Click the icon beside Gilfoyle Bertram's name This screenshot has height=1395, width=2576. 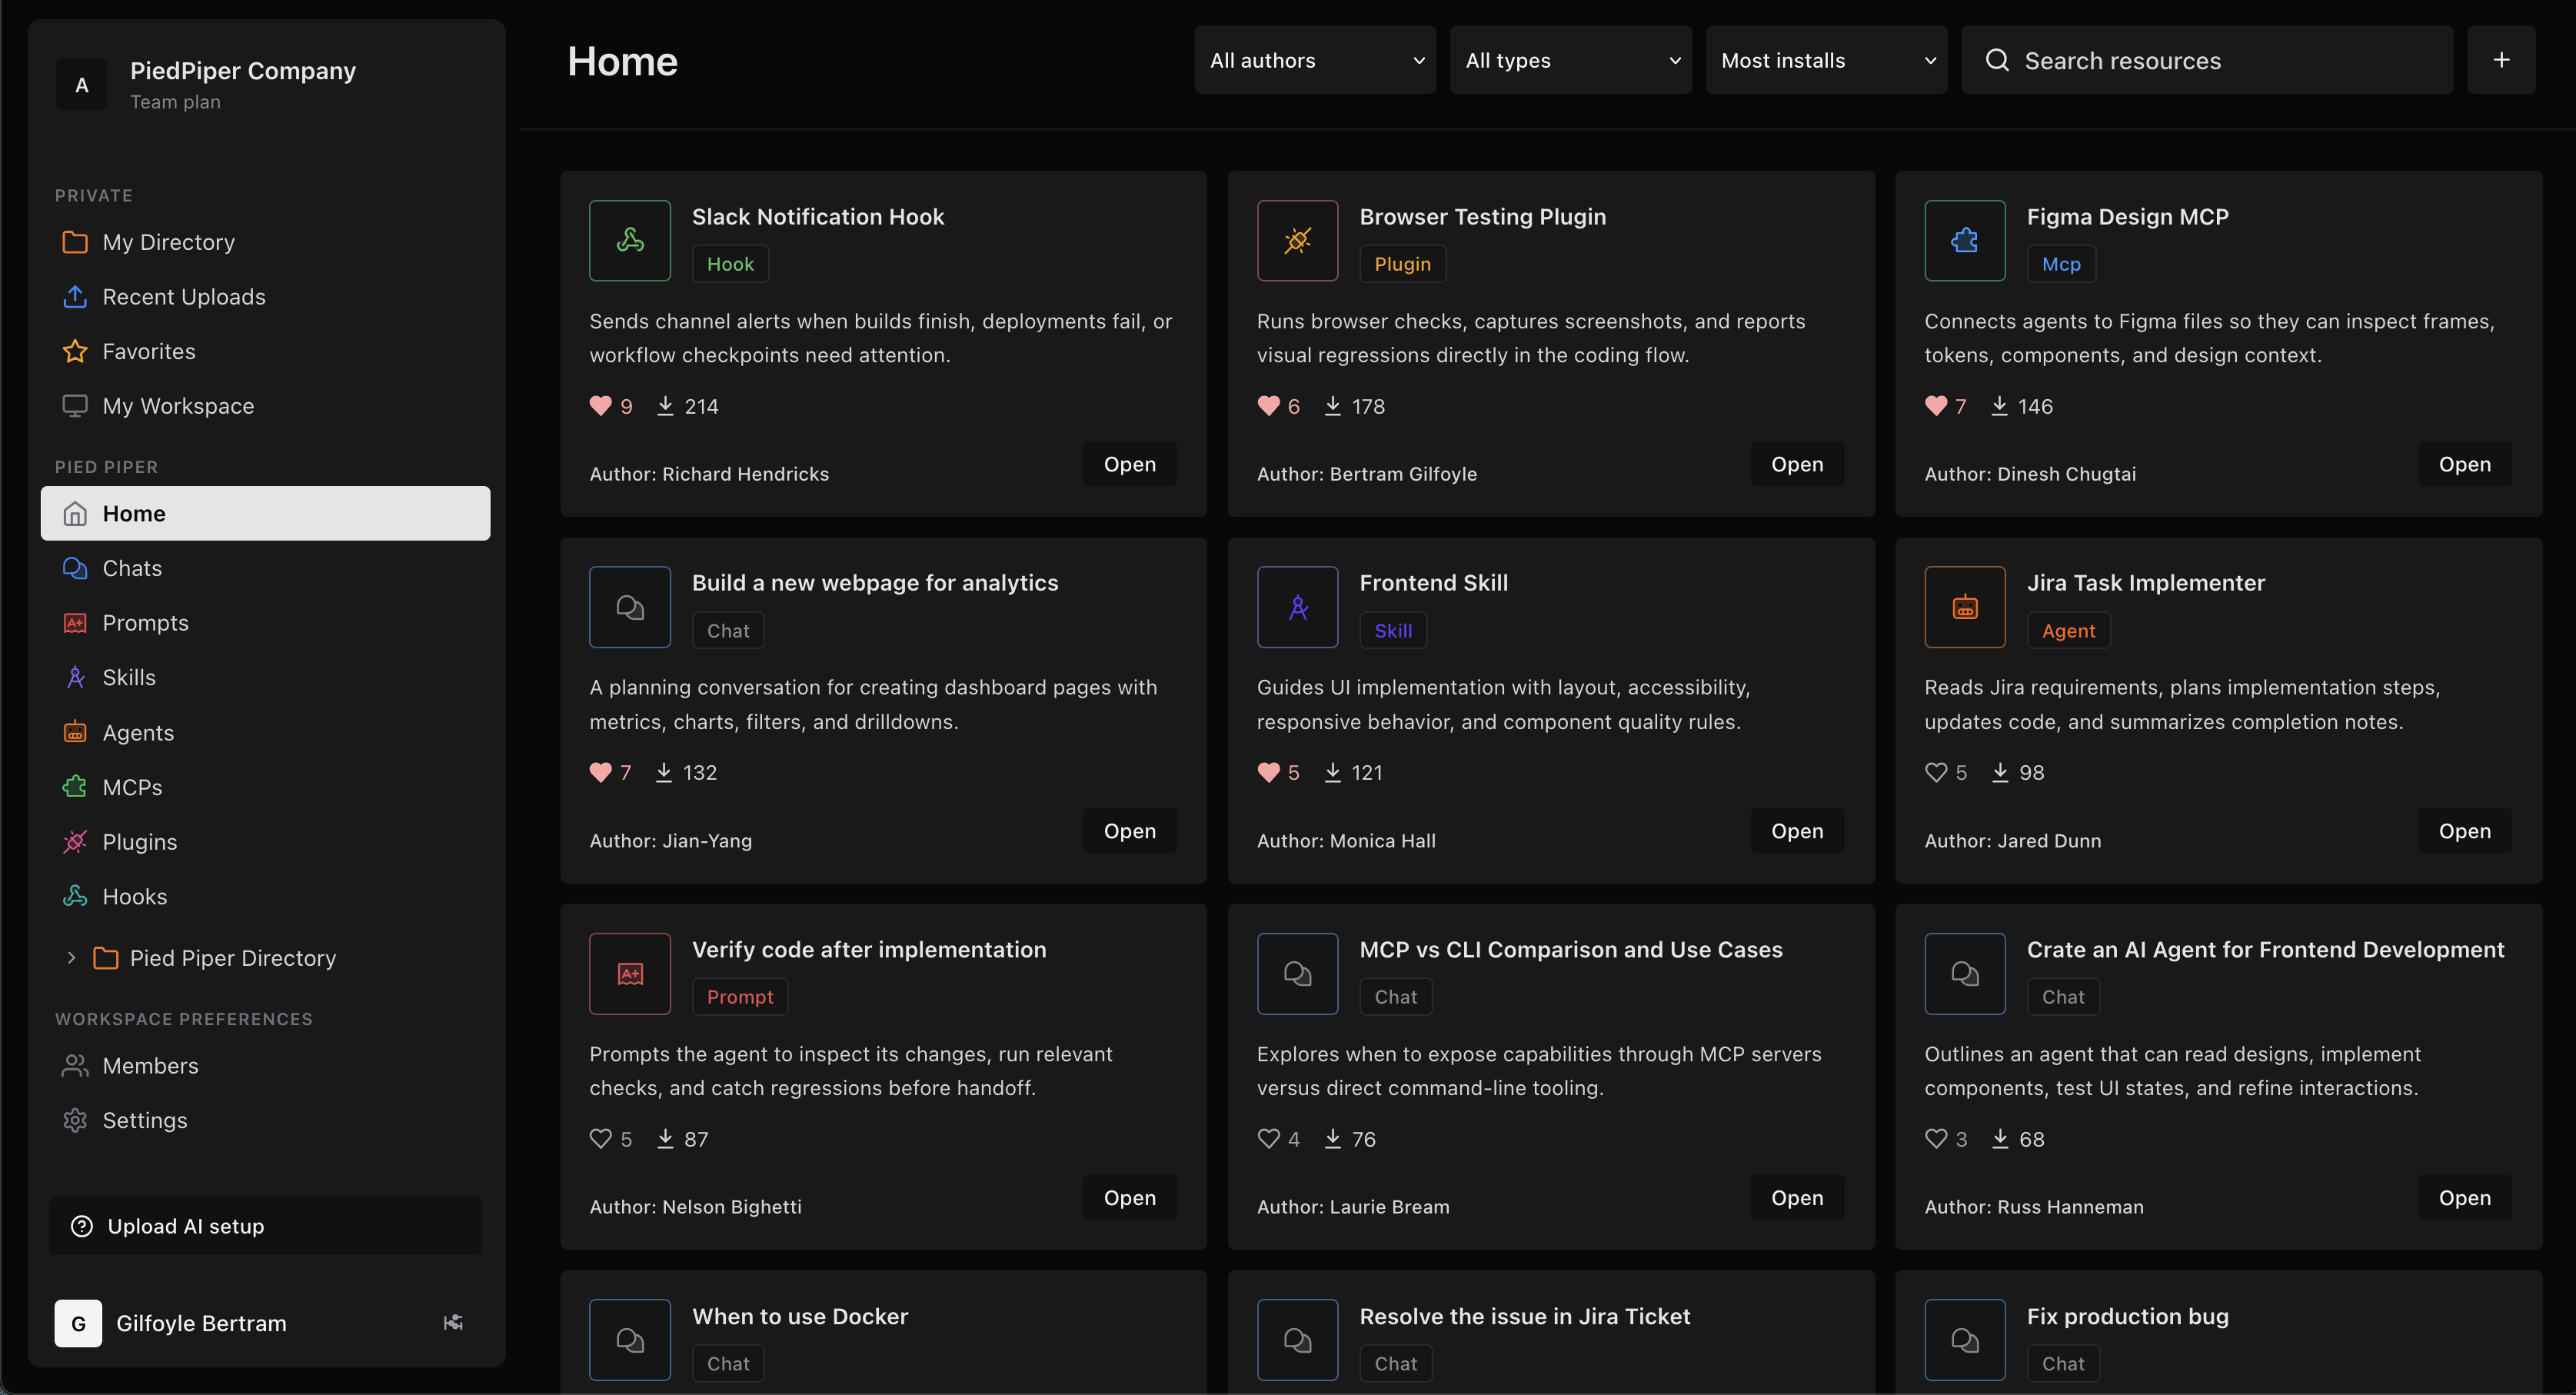453,1323
